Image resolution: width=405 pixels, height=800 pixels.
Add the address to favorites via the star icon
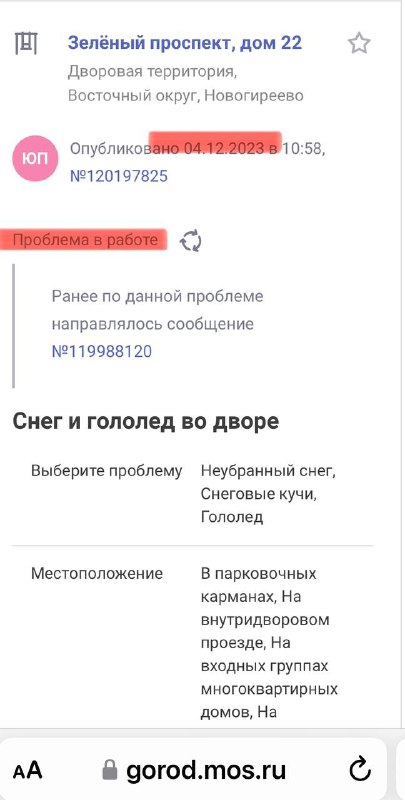pos(359,43)
